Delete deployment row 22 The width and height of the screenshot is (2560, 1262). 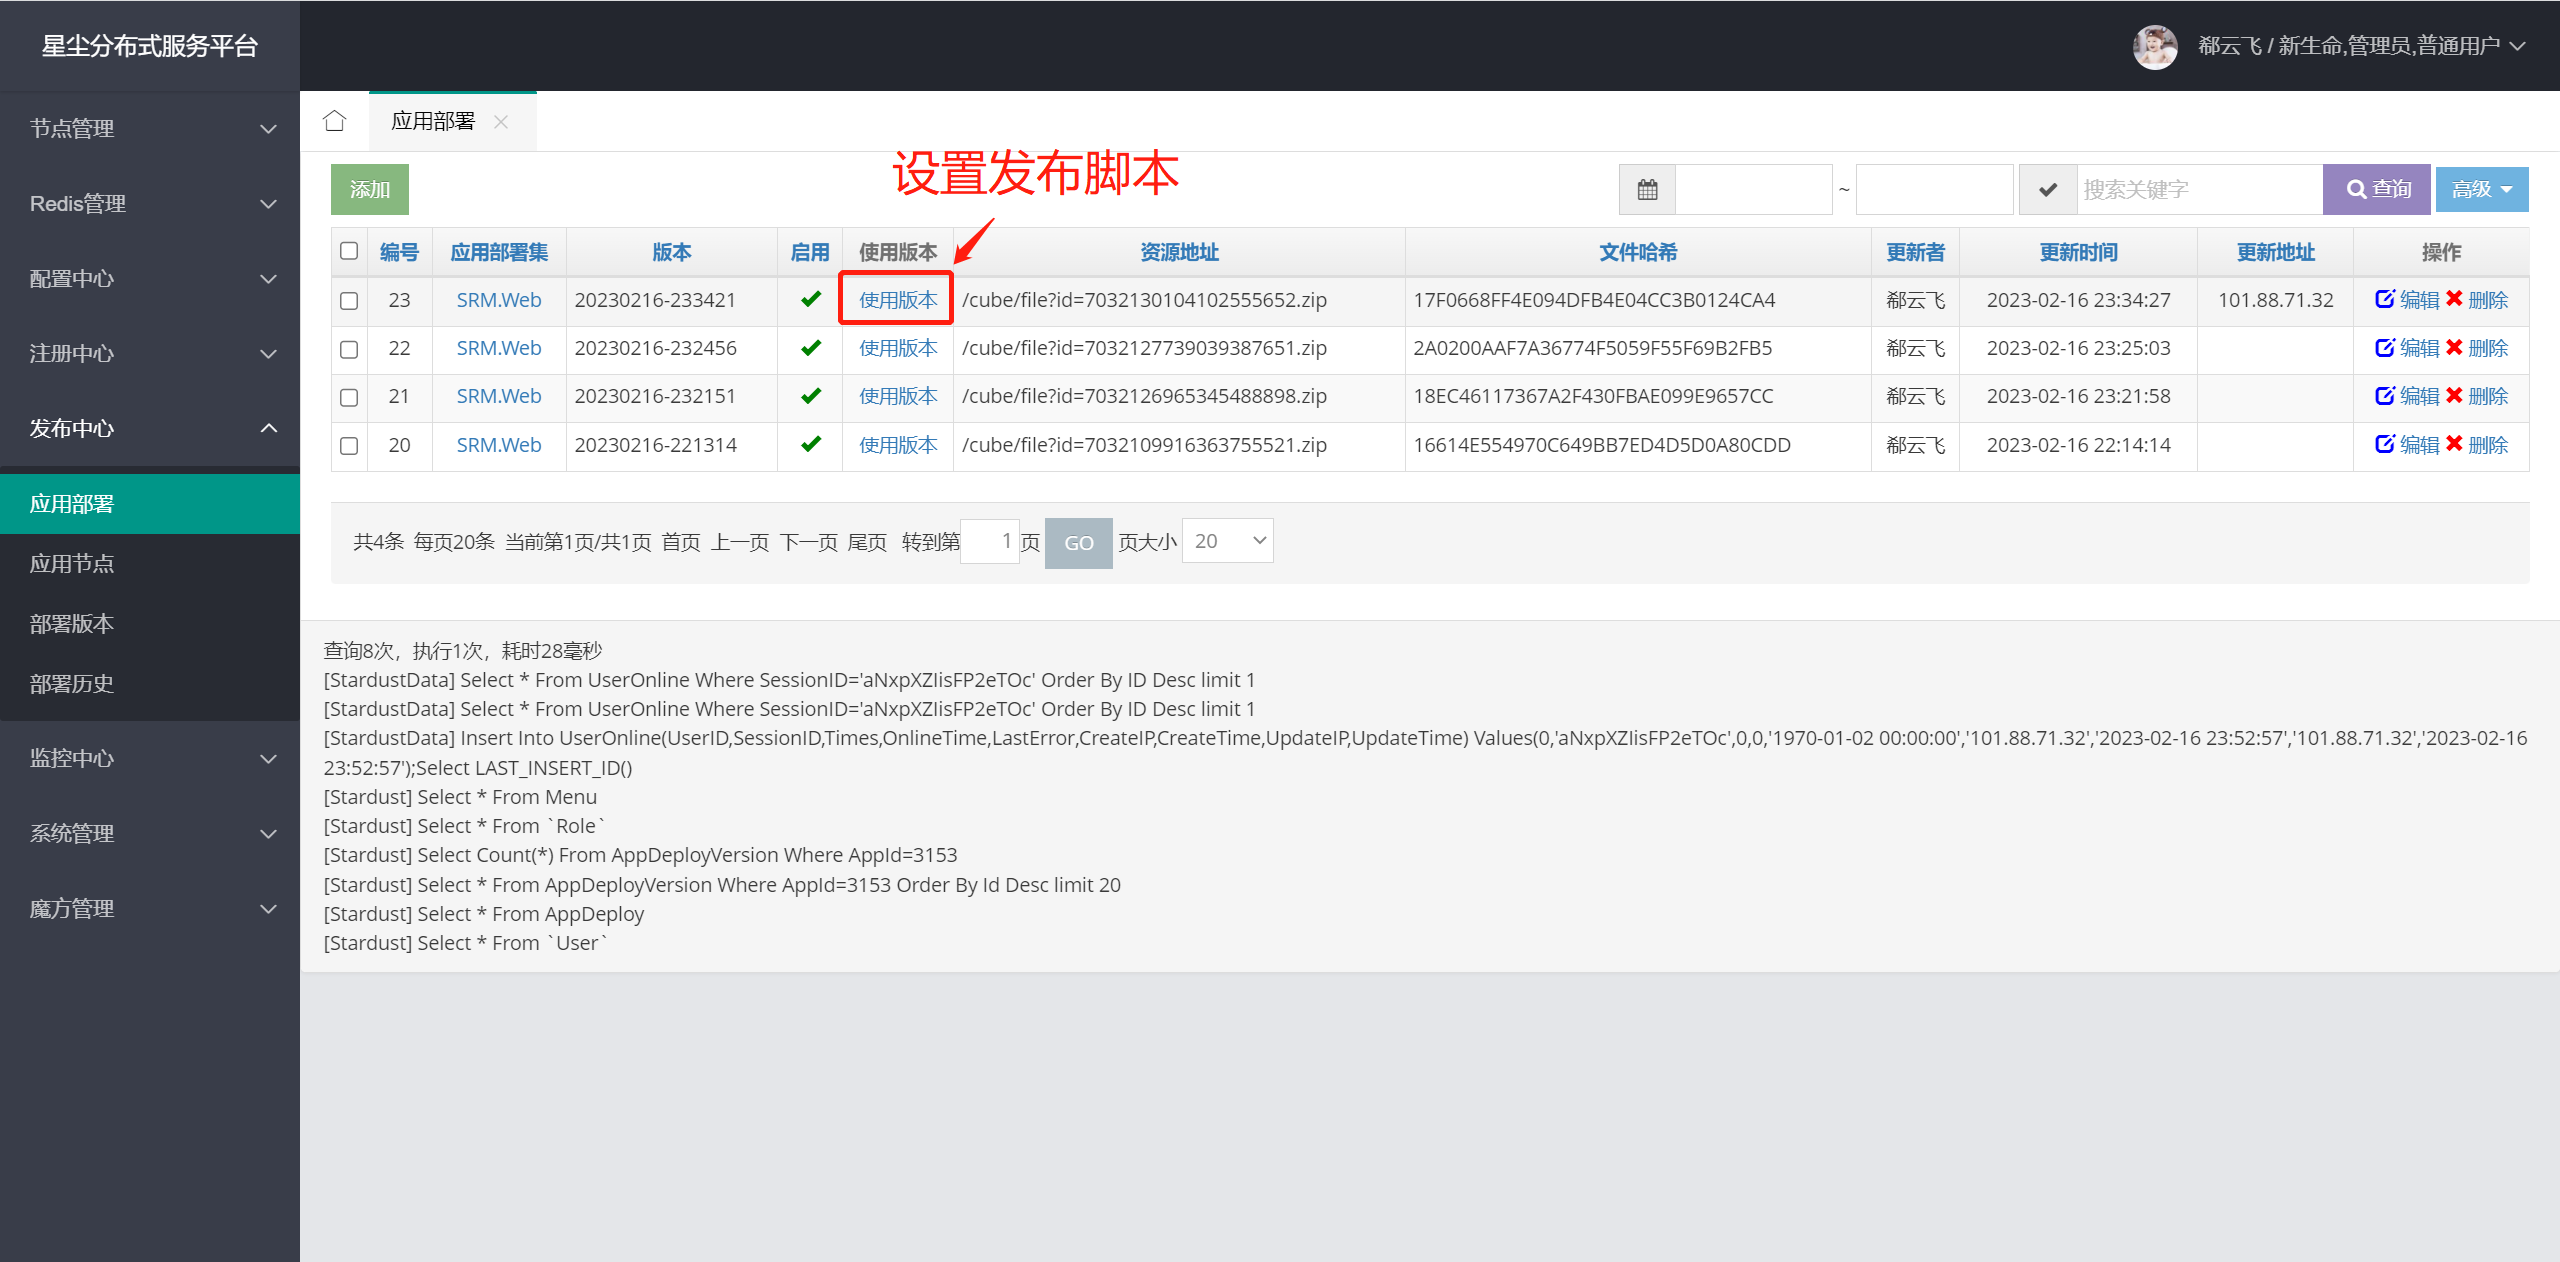(2477, 348)
